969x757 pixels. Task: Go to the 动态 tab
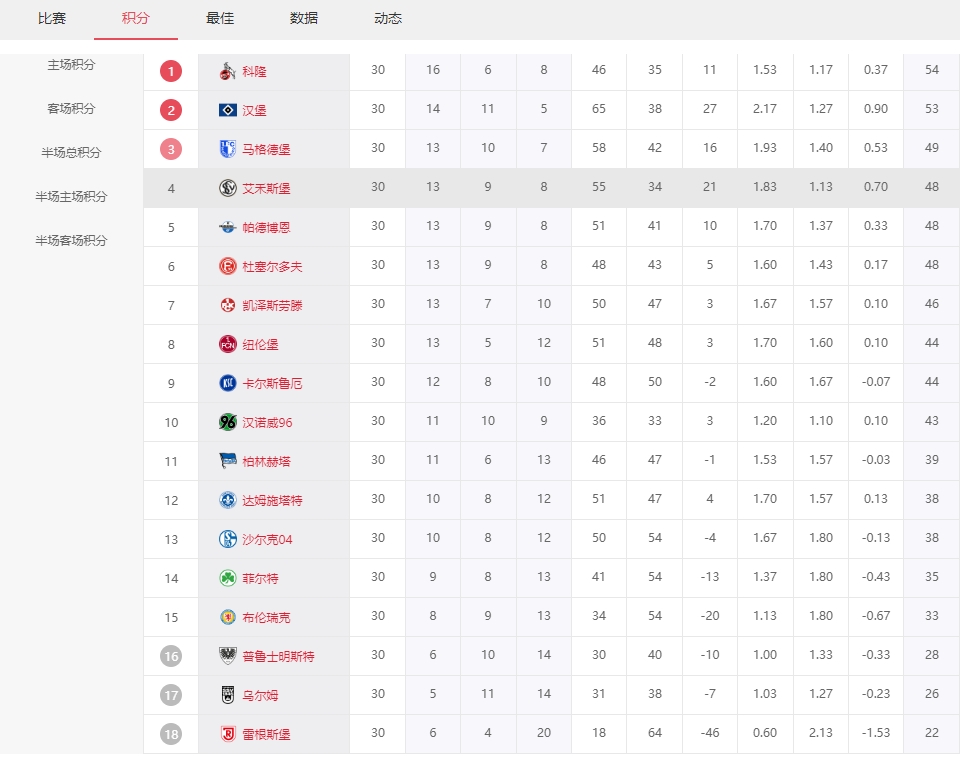(388, 19)
